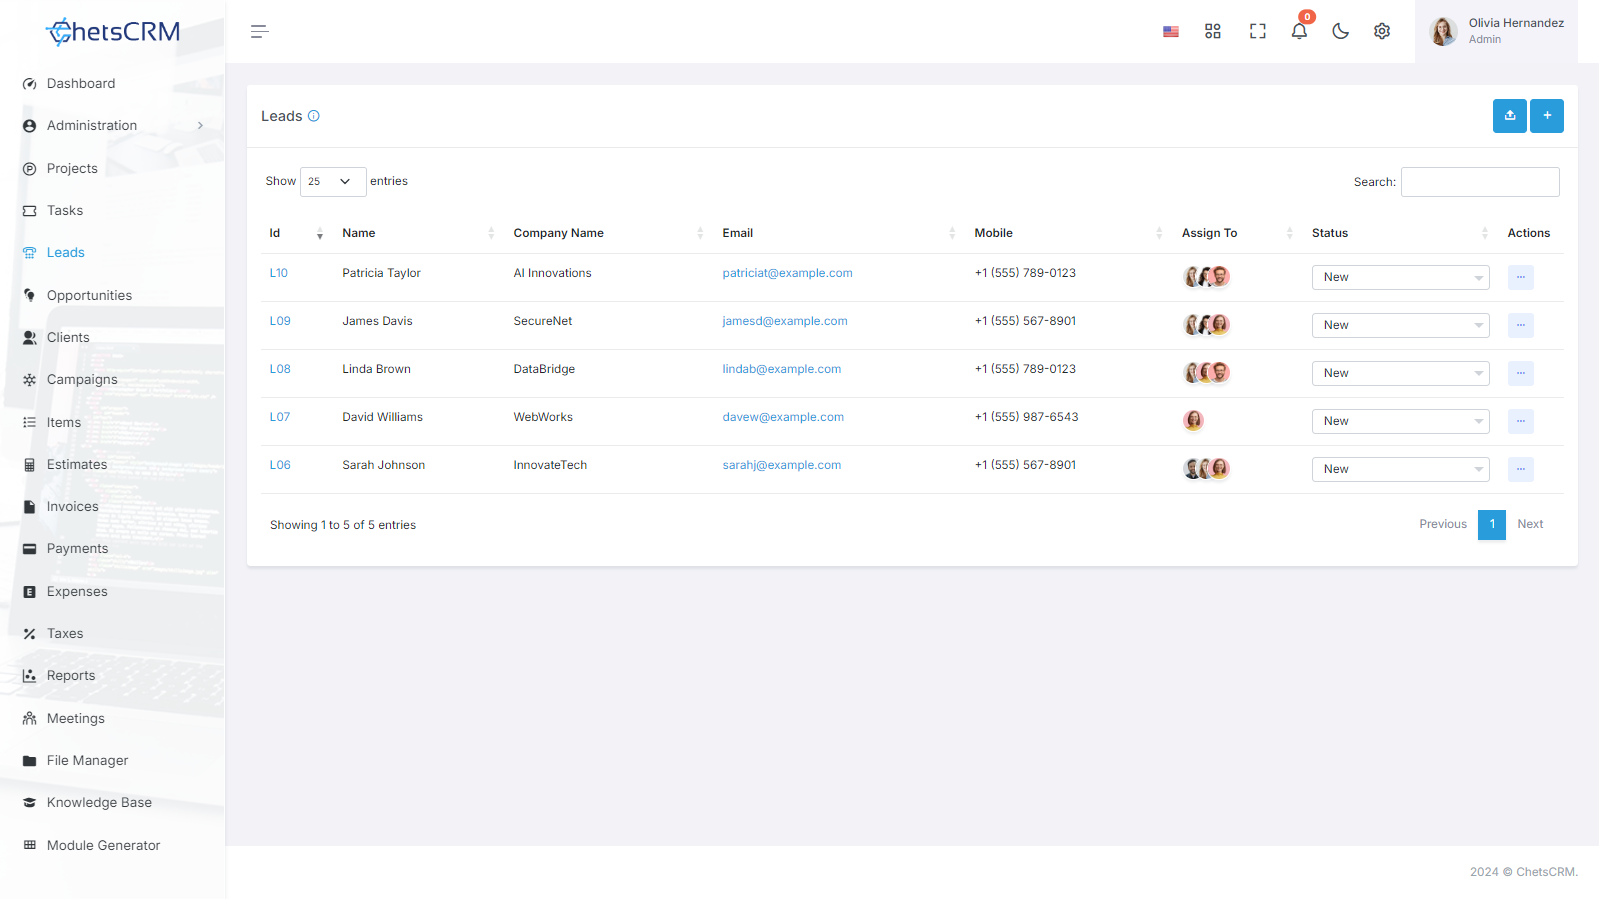
Task: Open actions menu for lead L09
Action: click(x=1521, y=325)
